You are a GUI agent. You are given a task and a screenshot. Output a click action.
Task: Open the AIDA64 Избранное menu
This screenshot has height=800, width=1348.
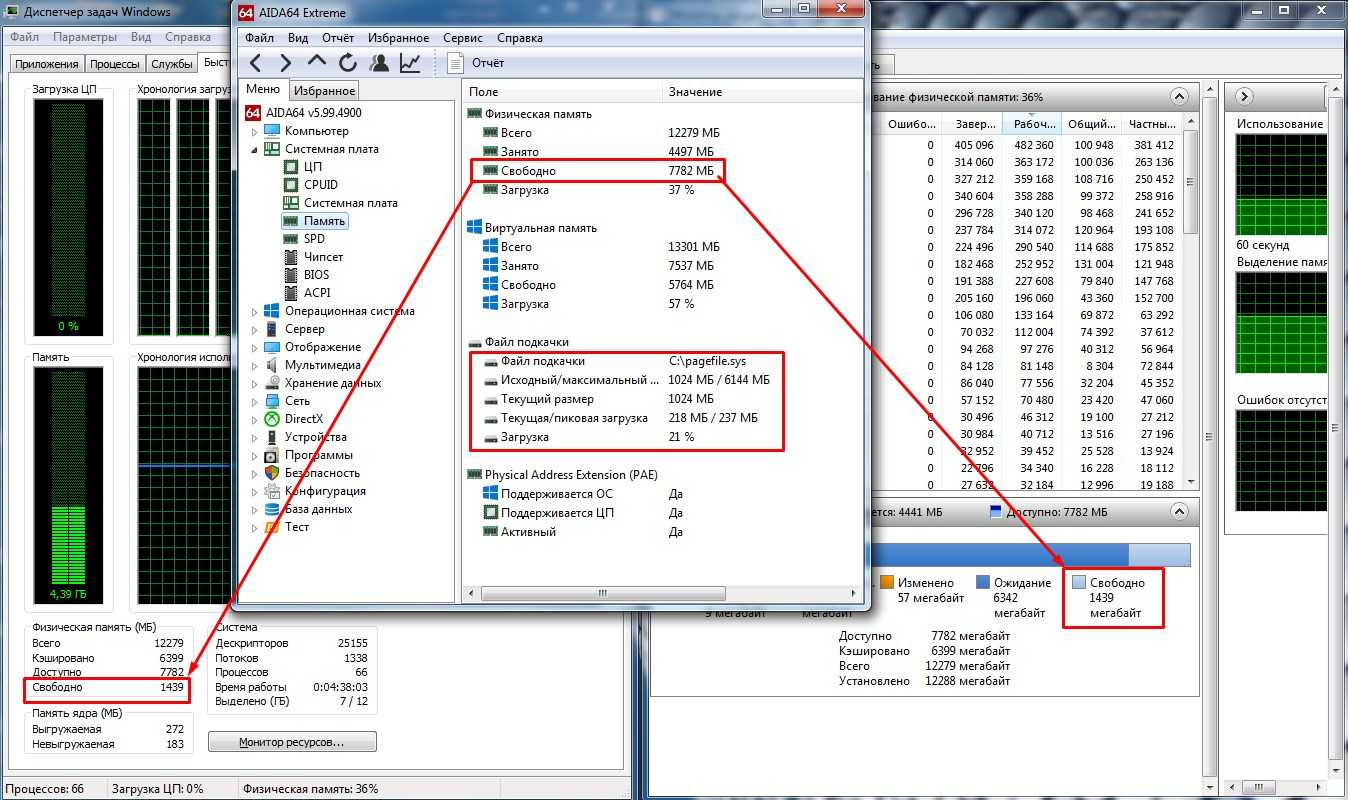click(398, 38)
